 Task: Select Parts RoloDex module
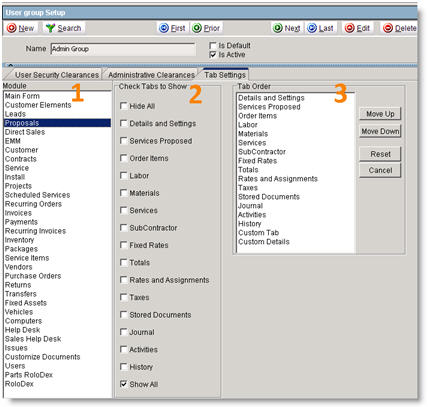point(57,375)
